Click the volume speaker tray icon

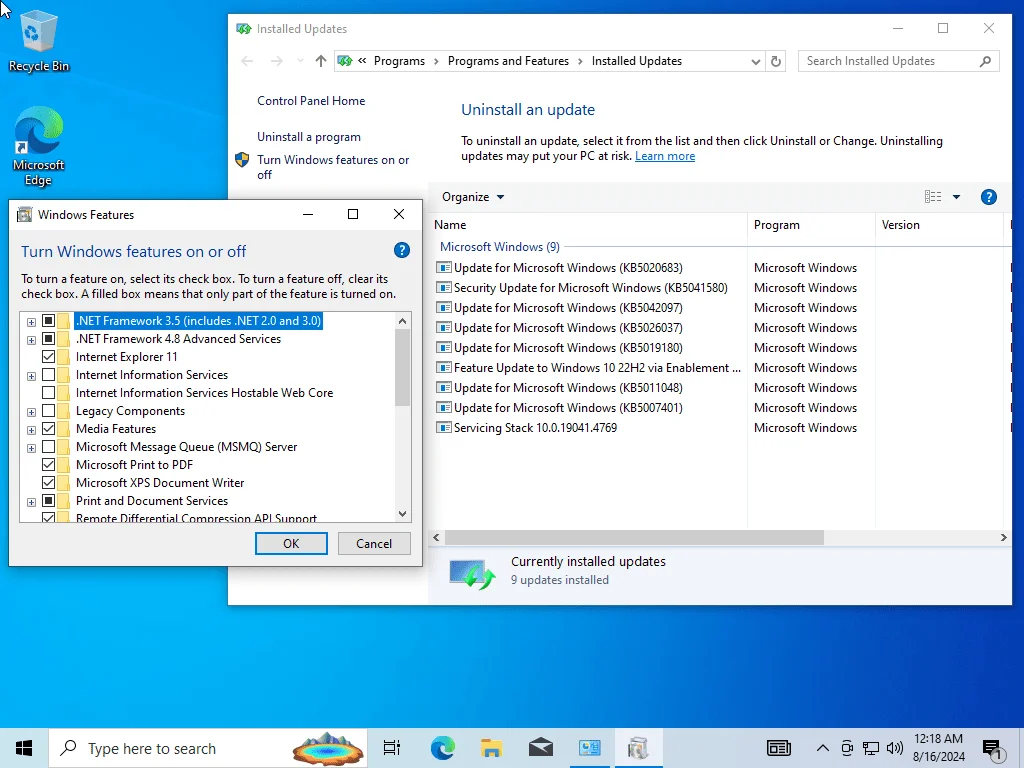[895, 748]
